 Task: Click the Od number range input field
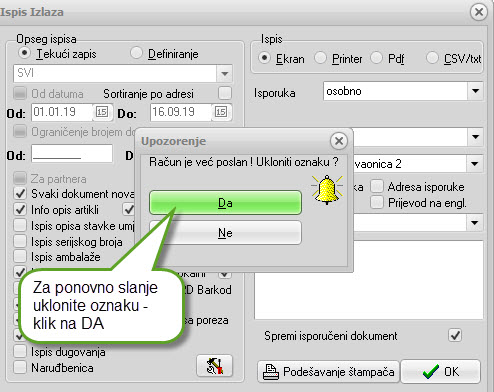pos(72,153)
